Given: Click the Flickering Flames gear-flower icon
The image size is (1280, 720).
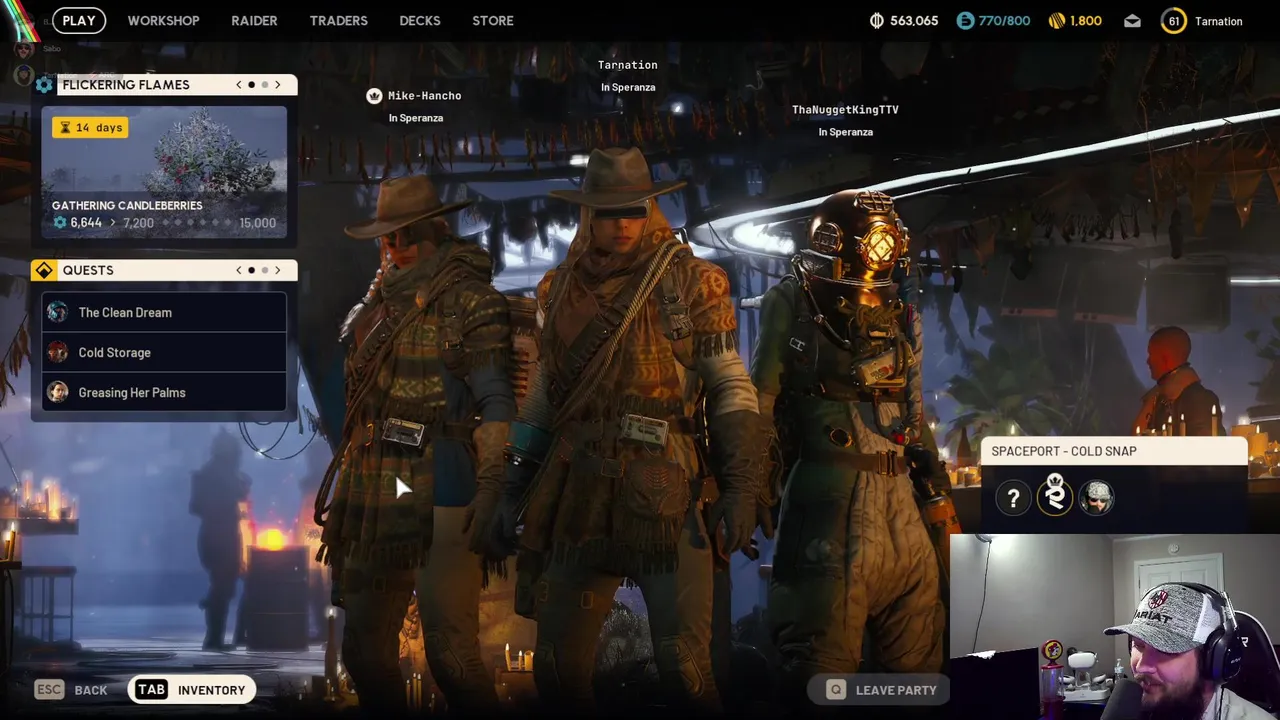Looking at the screenshot, I should tap(44, 85).
